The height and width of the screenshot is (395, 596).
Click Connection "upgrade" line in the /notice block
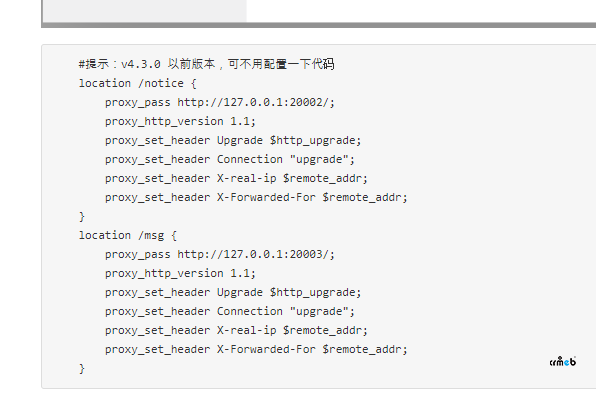click(230, 159)
